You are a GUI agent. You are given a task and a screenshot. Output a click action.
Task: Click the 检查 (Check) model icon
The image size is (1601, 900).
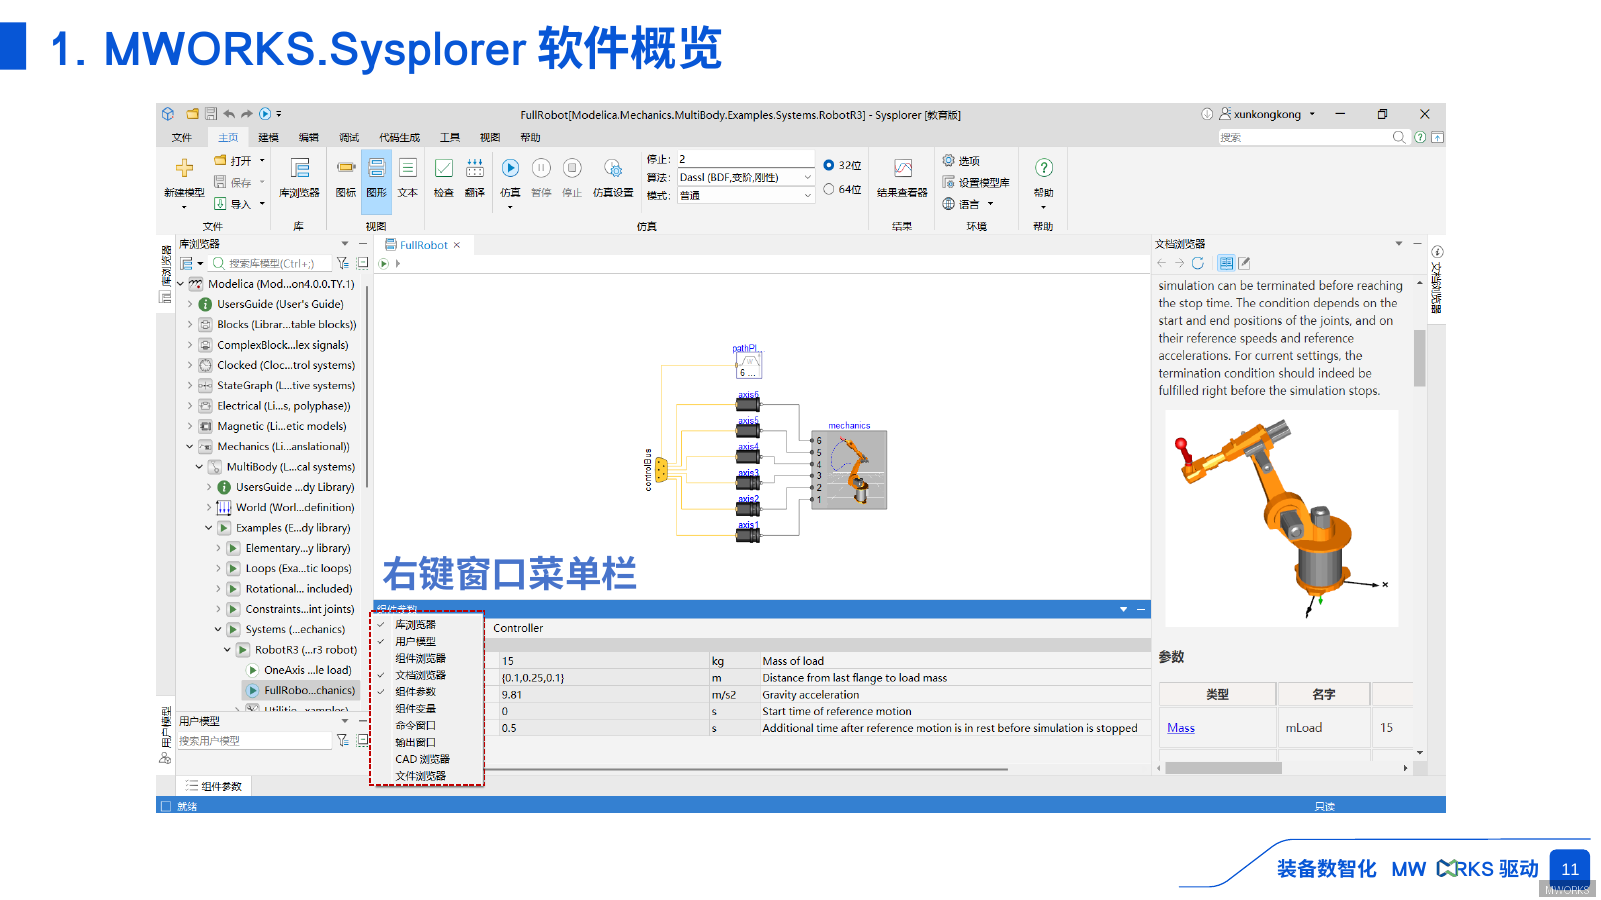pos(444,169)
